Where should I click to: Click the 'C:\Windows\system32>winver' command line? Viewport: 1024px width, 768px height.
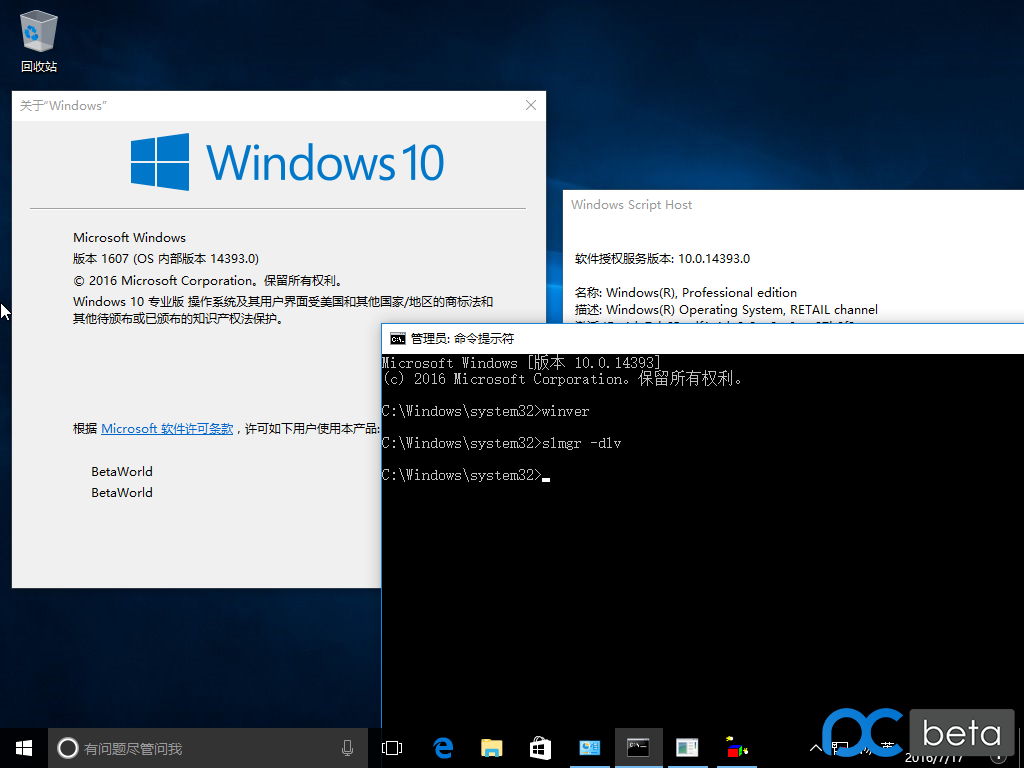click(x=486, y=411)
